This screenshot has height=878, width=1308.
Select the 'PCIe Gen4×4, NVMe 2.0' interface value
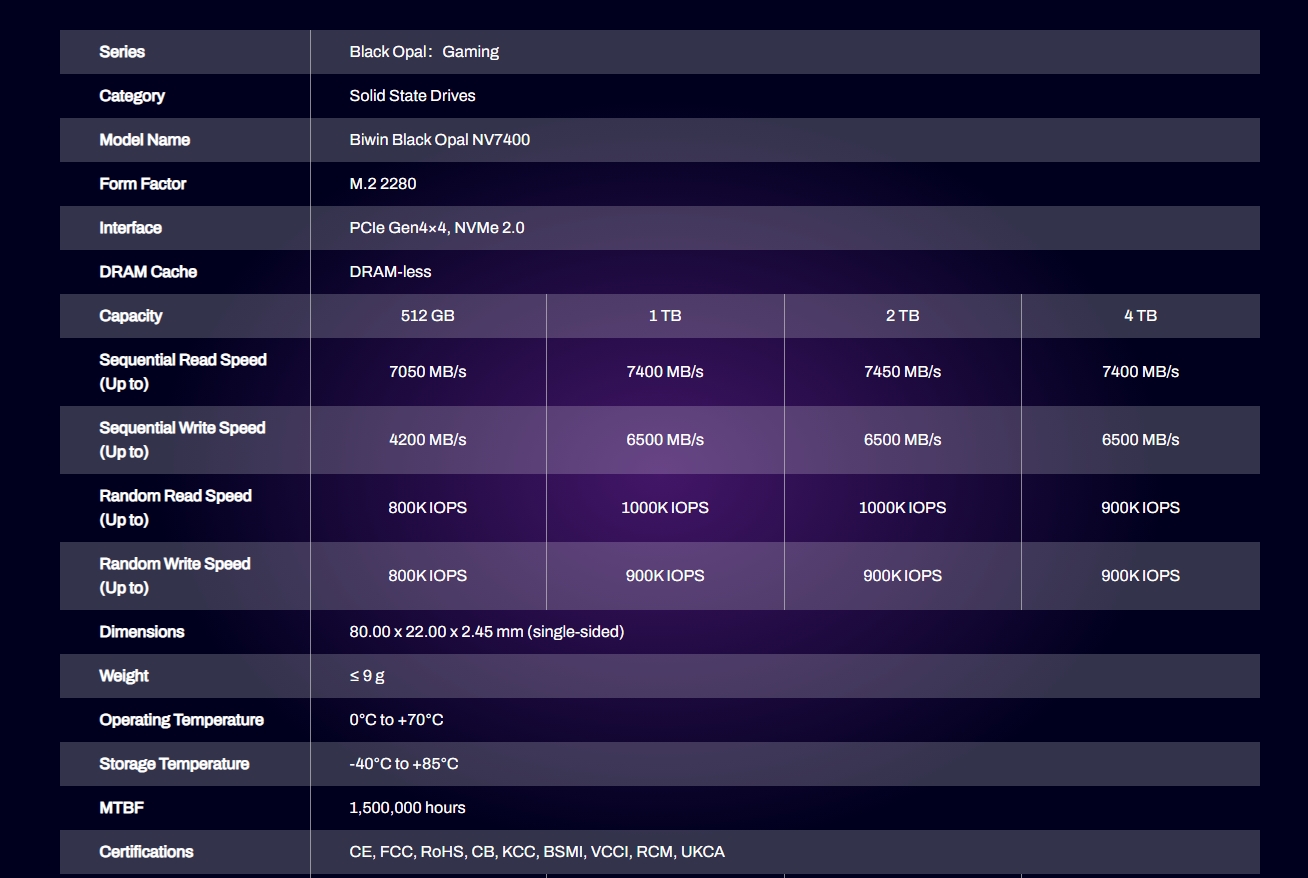(x=437, y=228)
